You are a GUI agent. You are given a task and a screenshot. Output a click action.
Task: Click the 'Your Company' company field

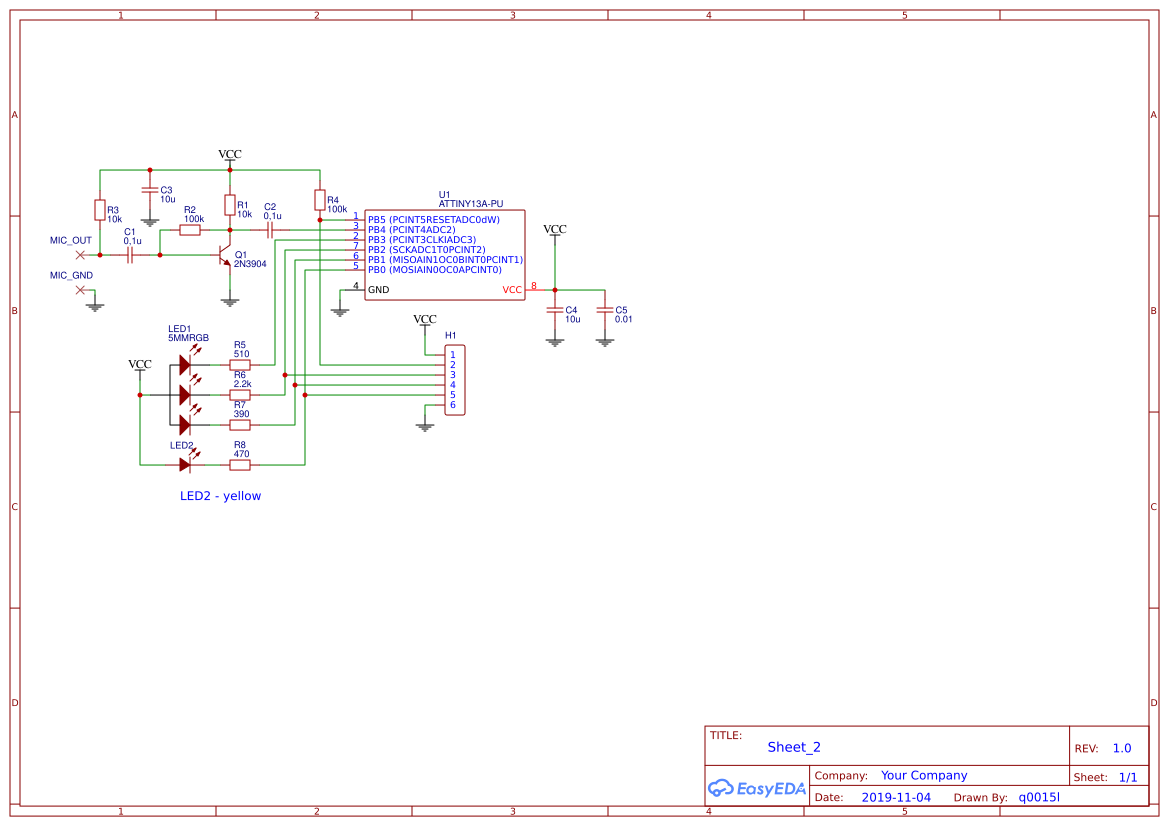click(924, 776)
